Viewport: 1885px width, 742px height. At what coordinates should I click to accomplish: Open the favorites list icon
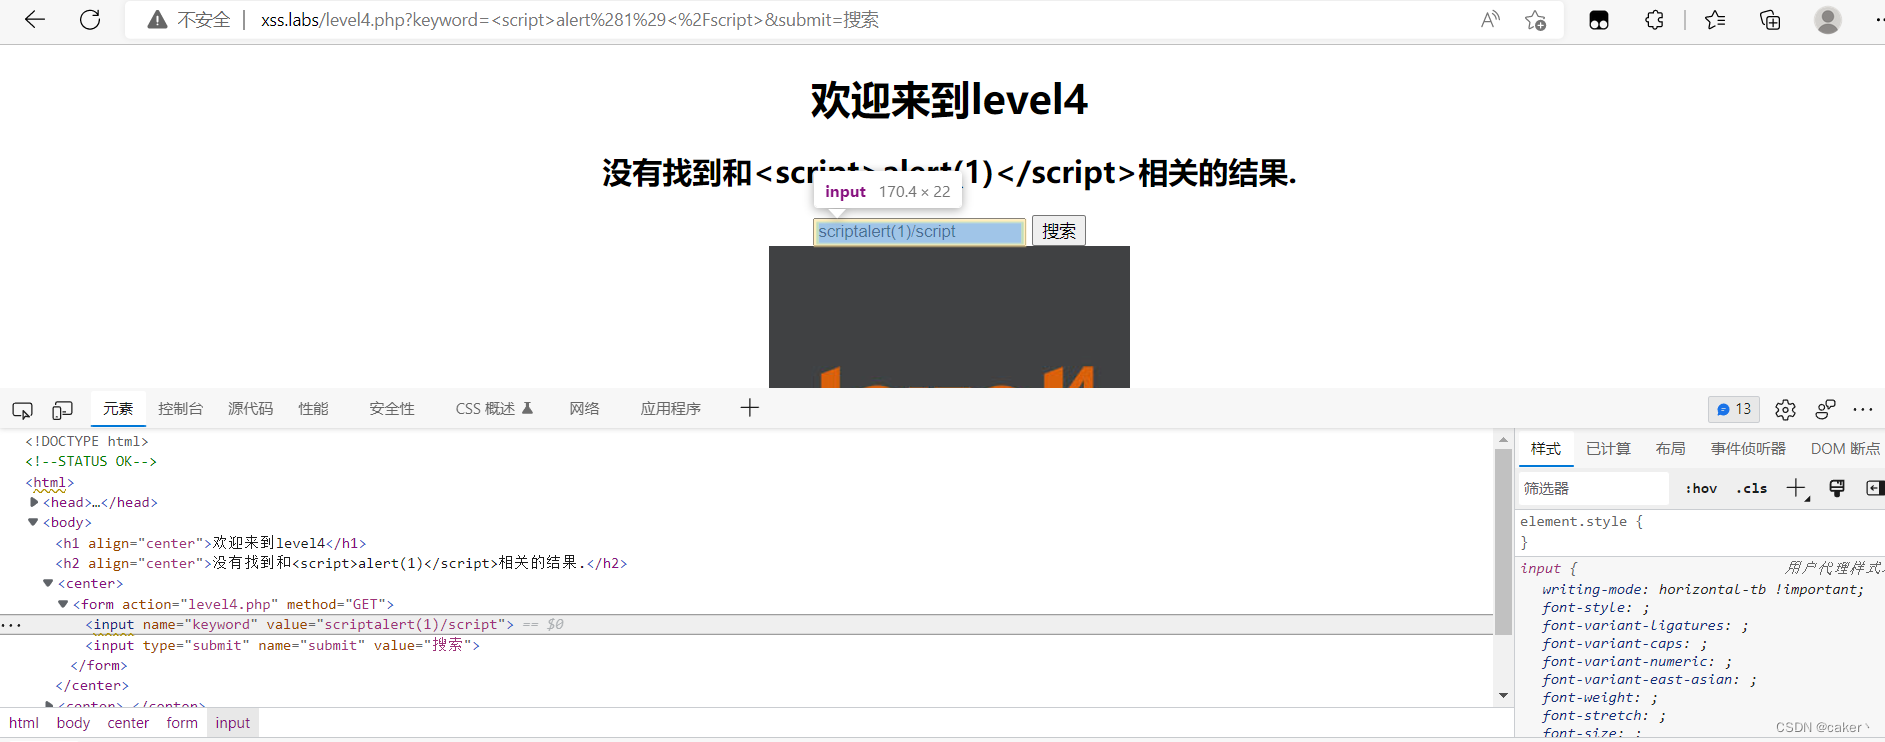[x=1715, y=20]
